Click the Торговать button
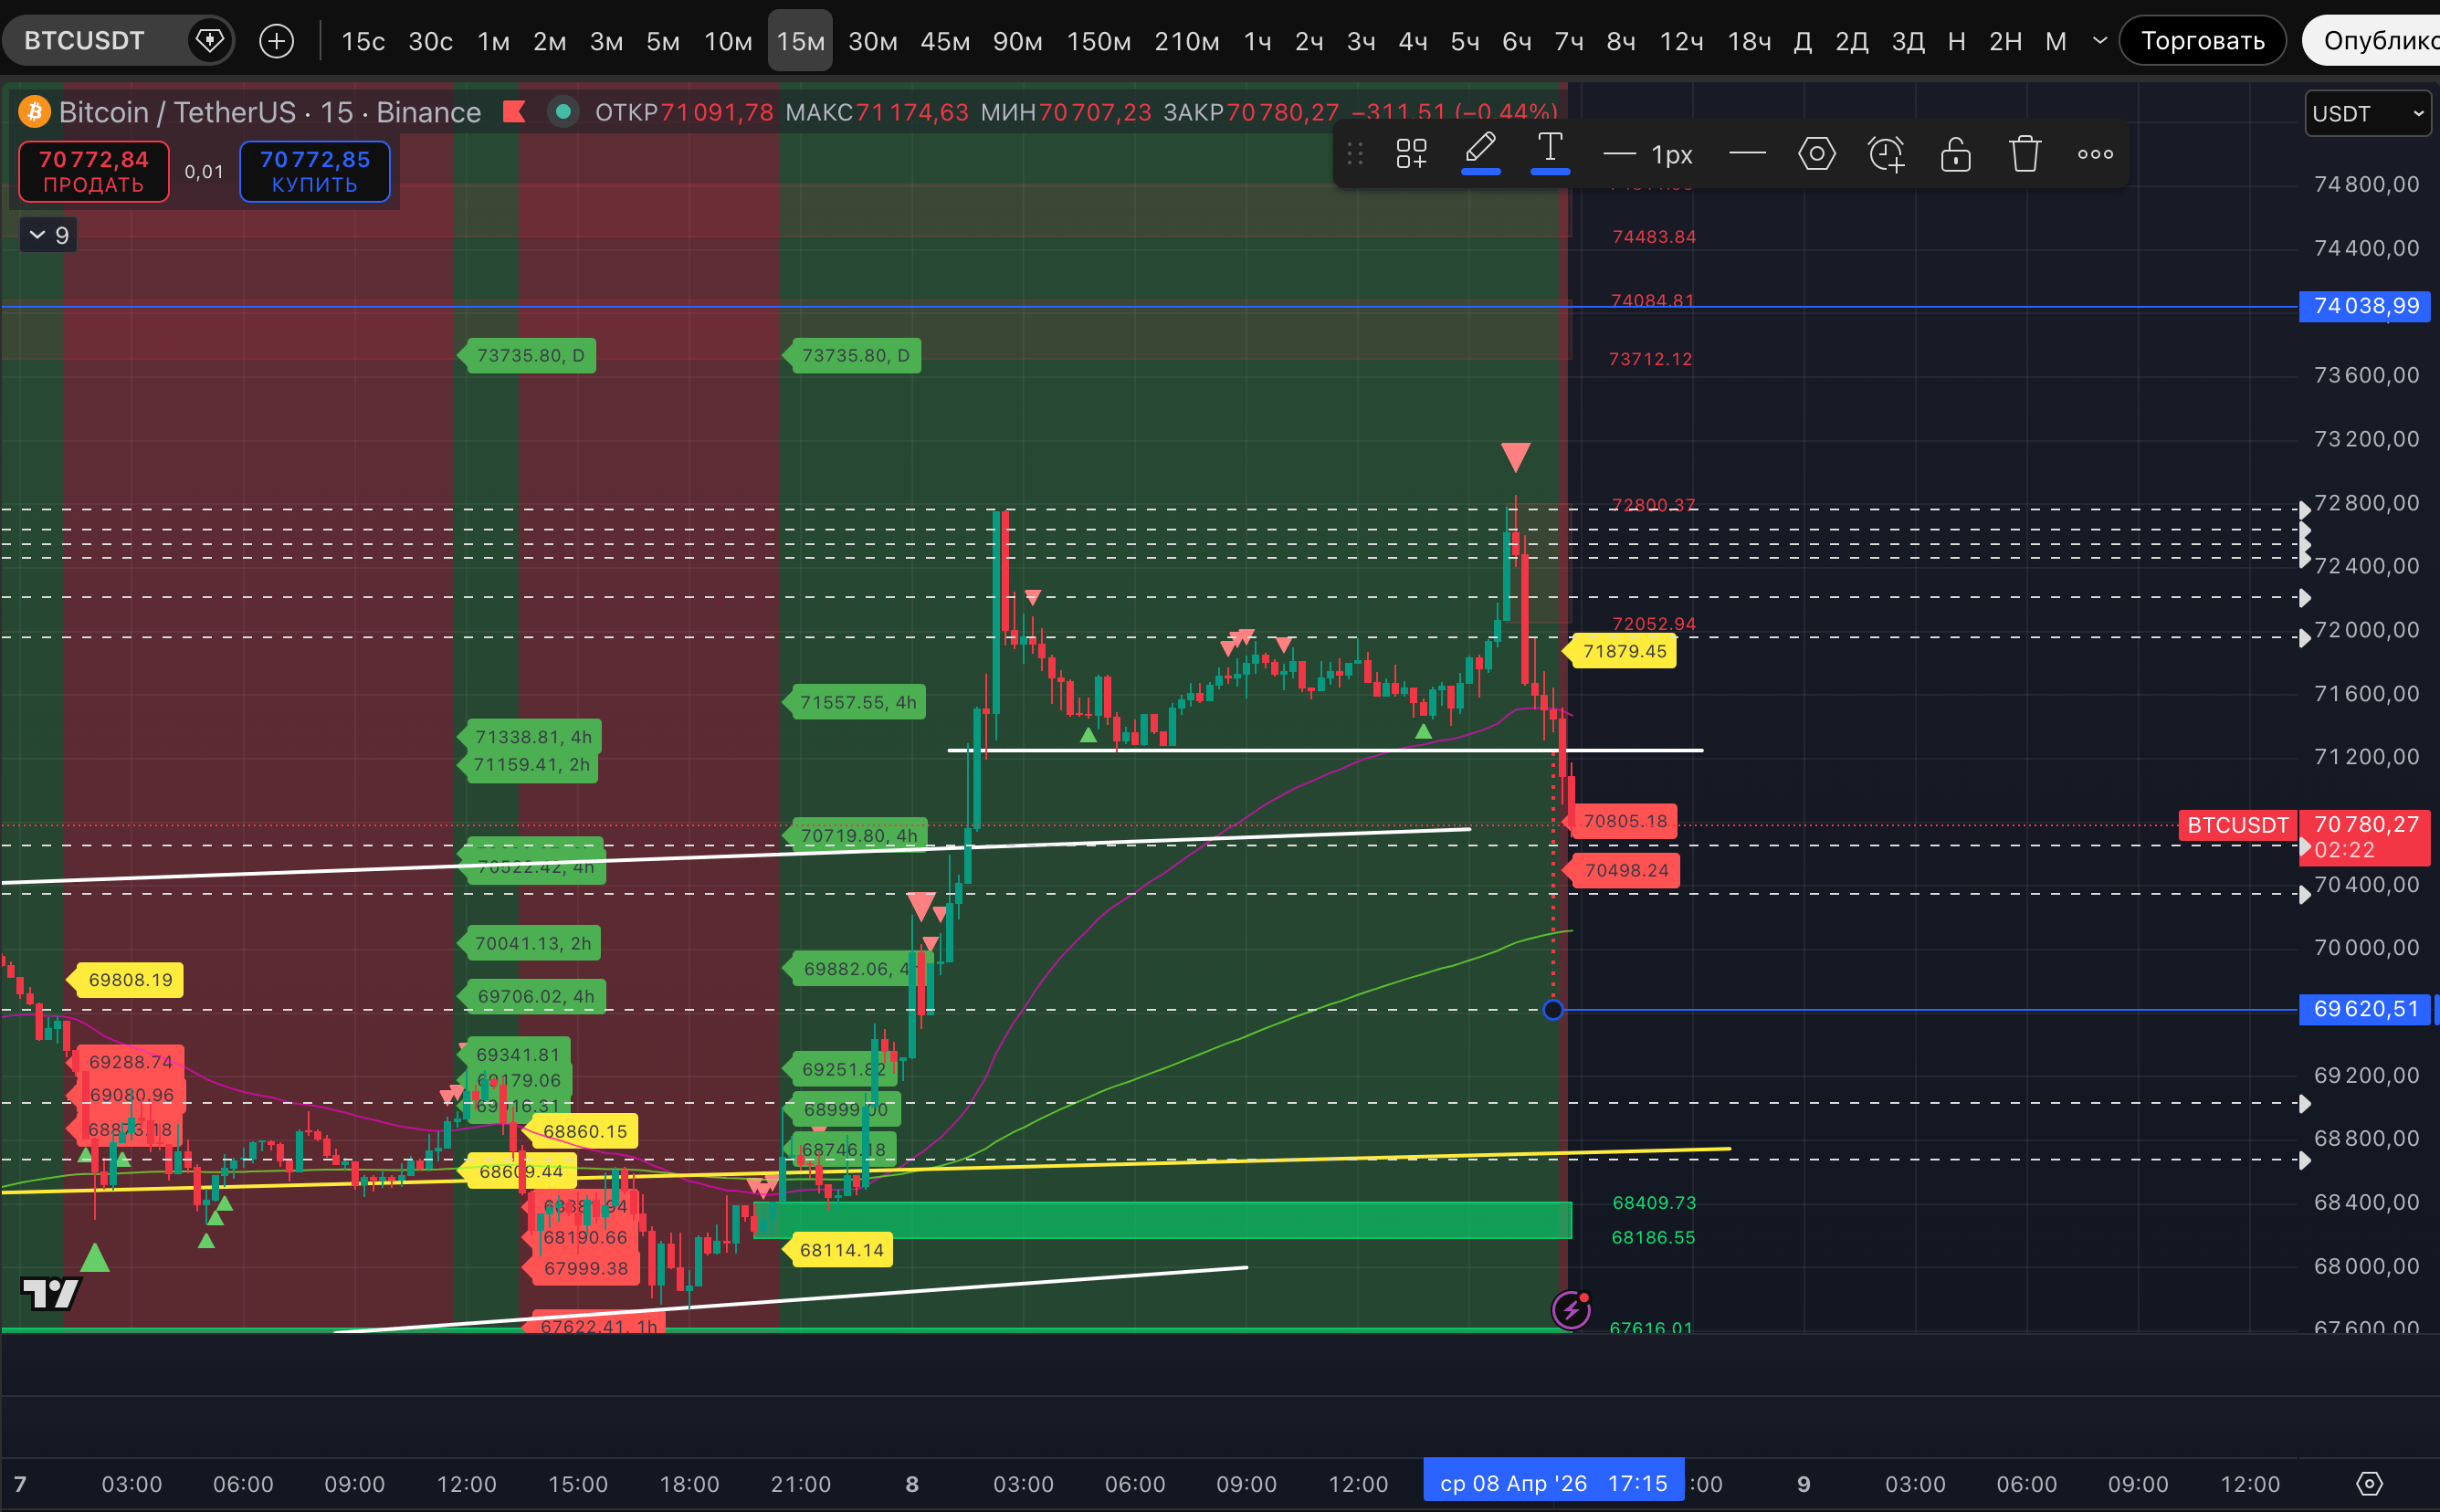The image size is (2440, 1512). [x=2202, y=41]
